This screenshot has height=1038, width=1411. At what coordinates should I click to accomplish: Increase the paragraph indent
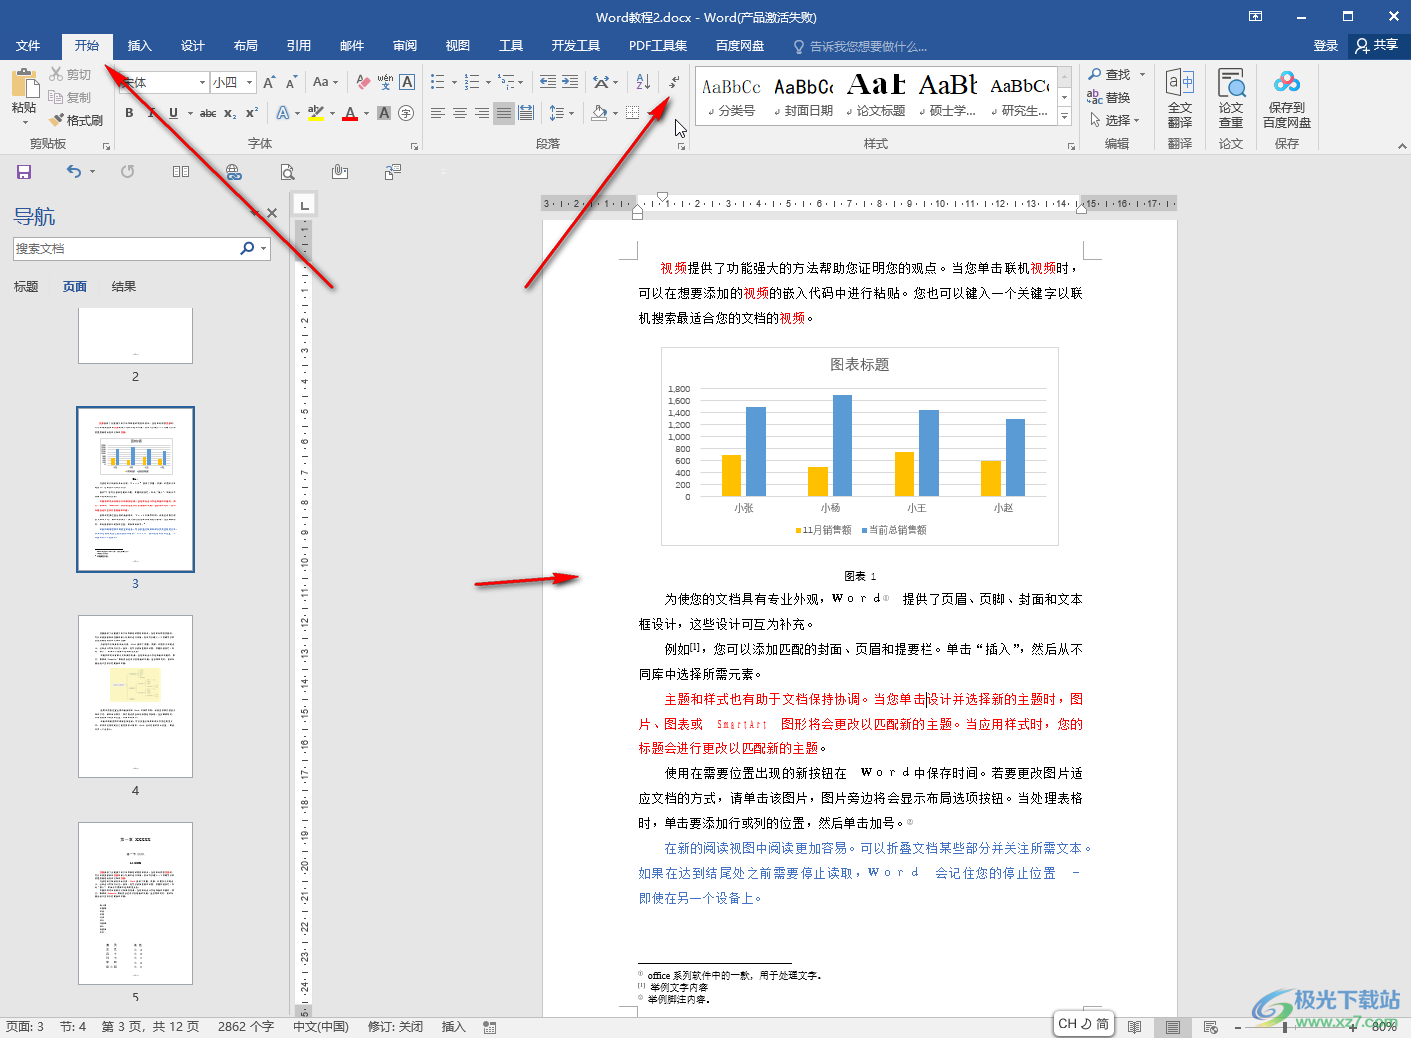tap(572, 82)
